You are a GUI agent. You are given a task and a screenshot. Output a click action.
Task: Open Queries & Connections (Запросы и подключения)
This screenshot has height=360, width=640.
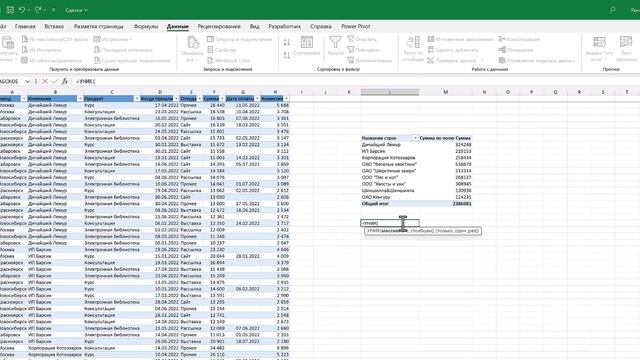(240, 39)
